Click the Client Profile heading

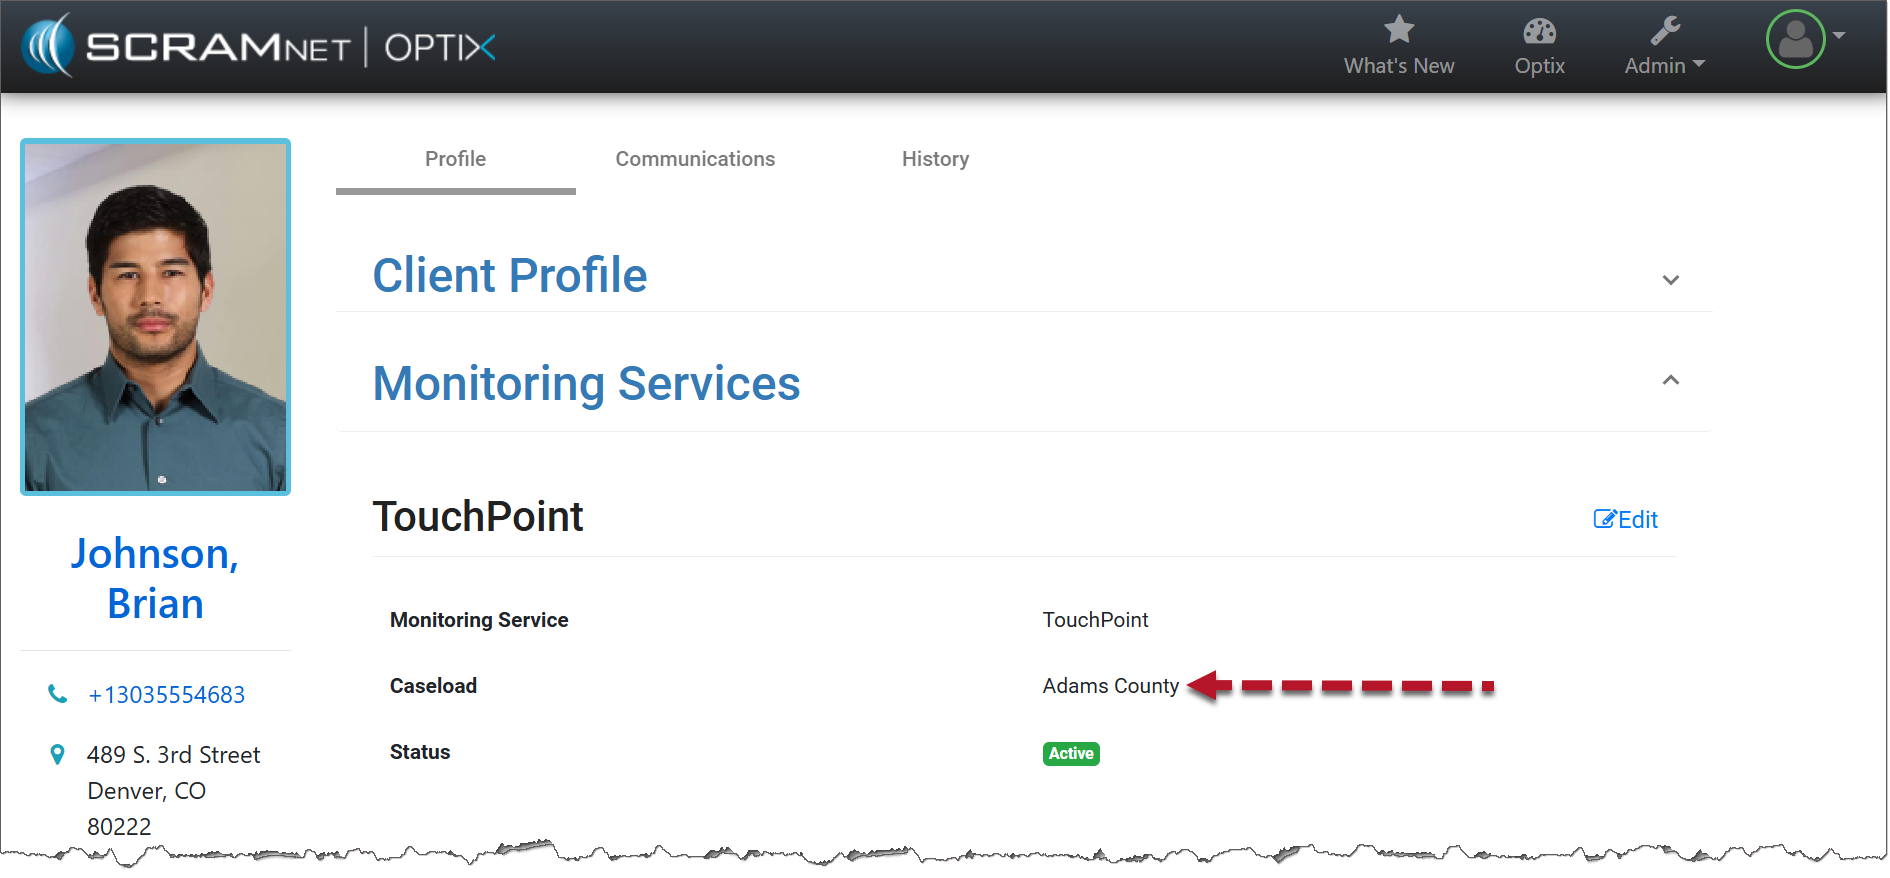(x=510, y=275)
